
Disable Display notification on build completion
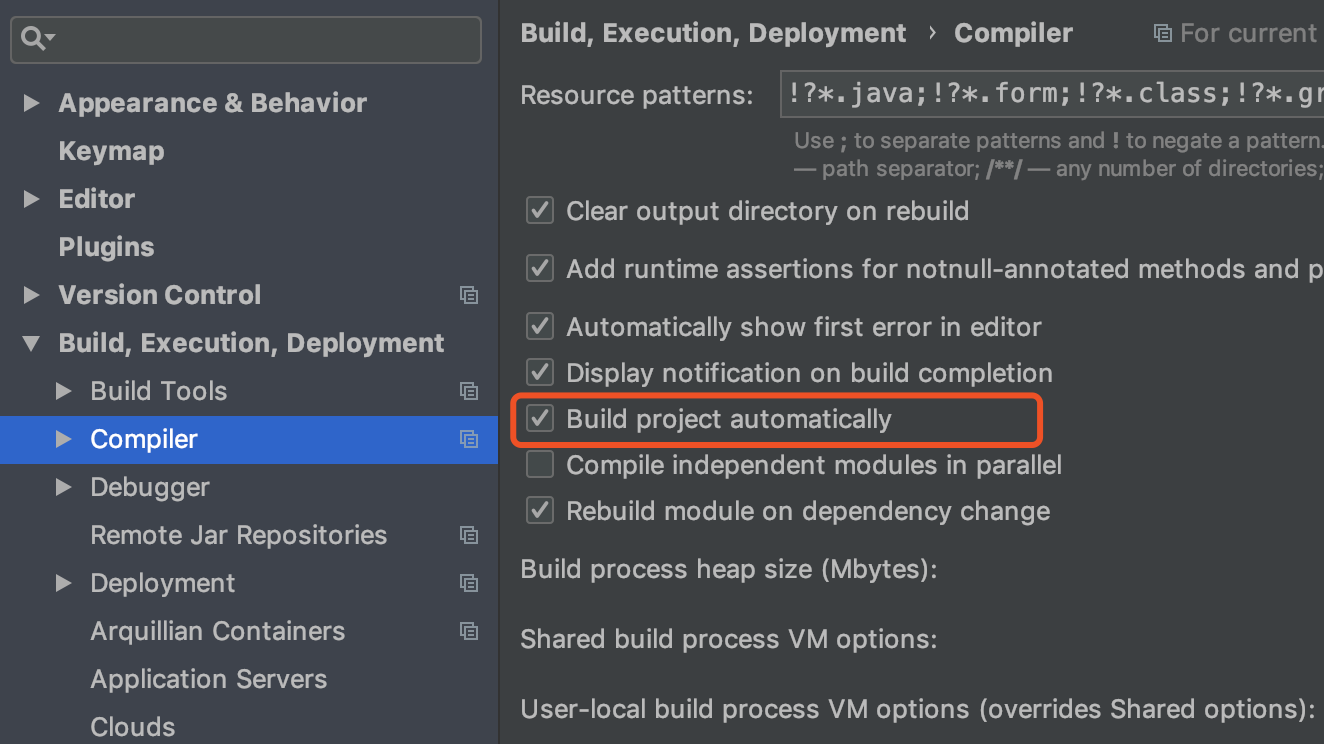540,373
